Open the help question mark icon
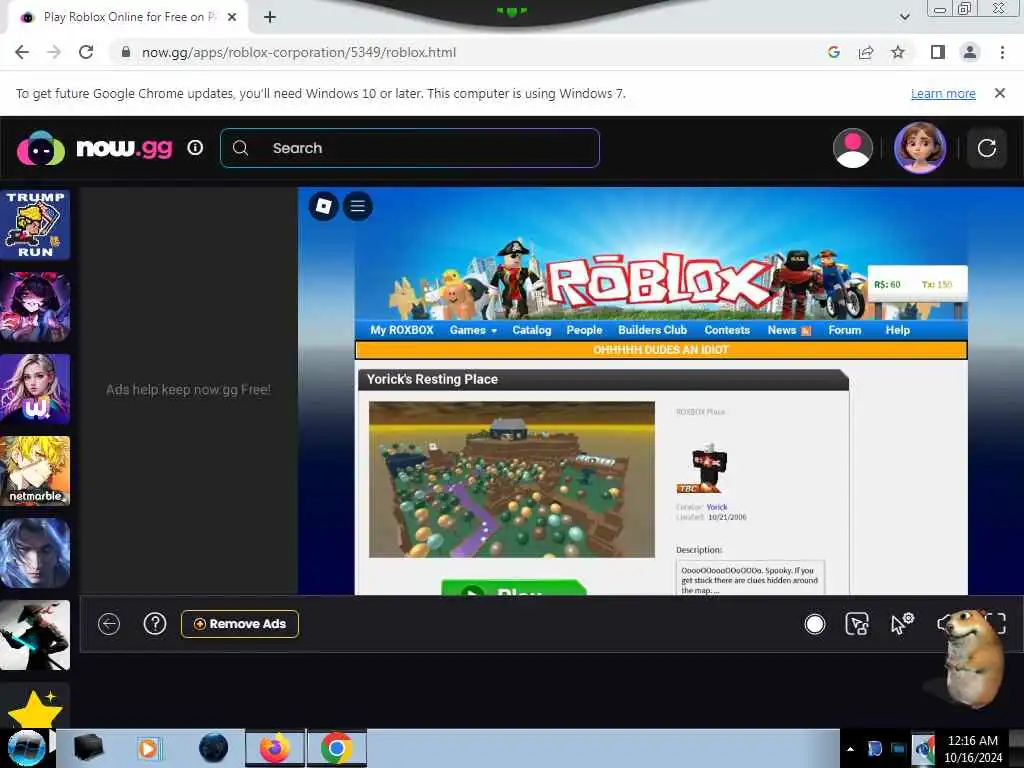The image size is (1024, 768). (x=155, y=624)
